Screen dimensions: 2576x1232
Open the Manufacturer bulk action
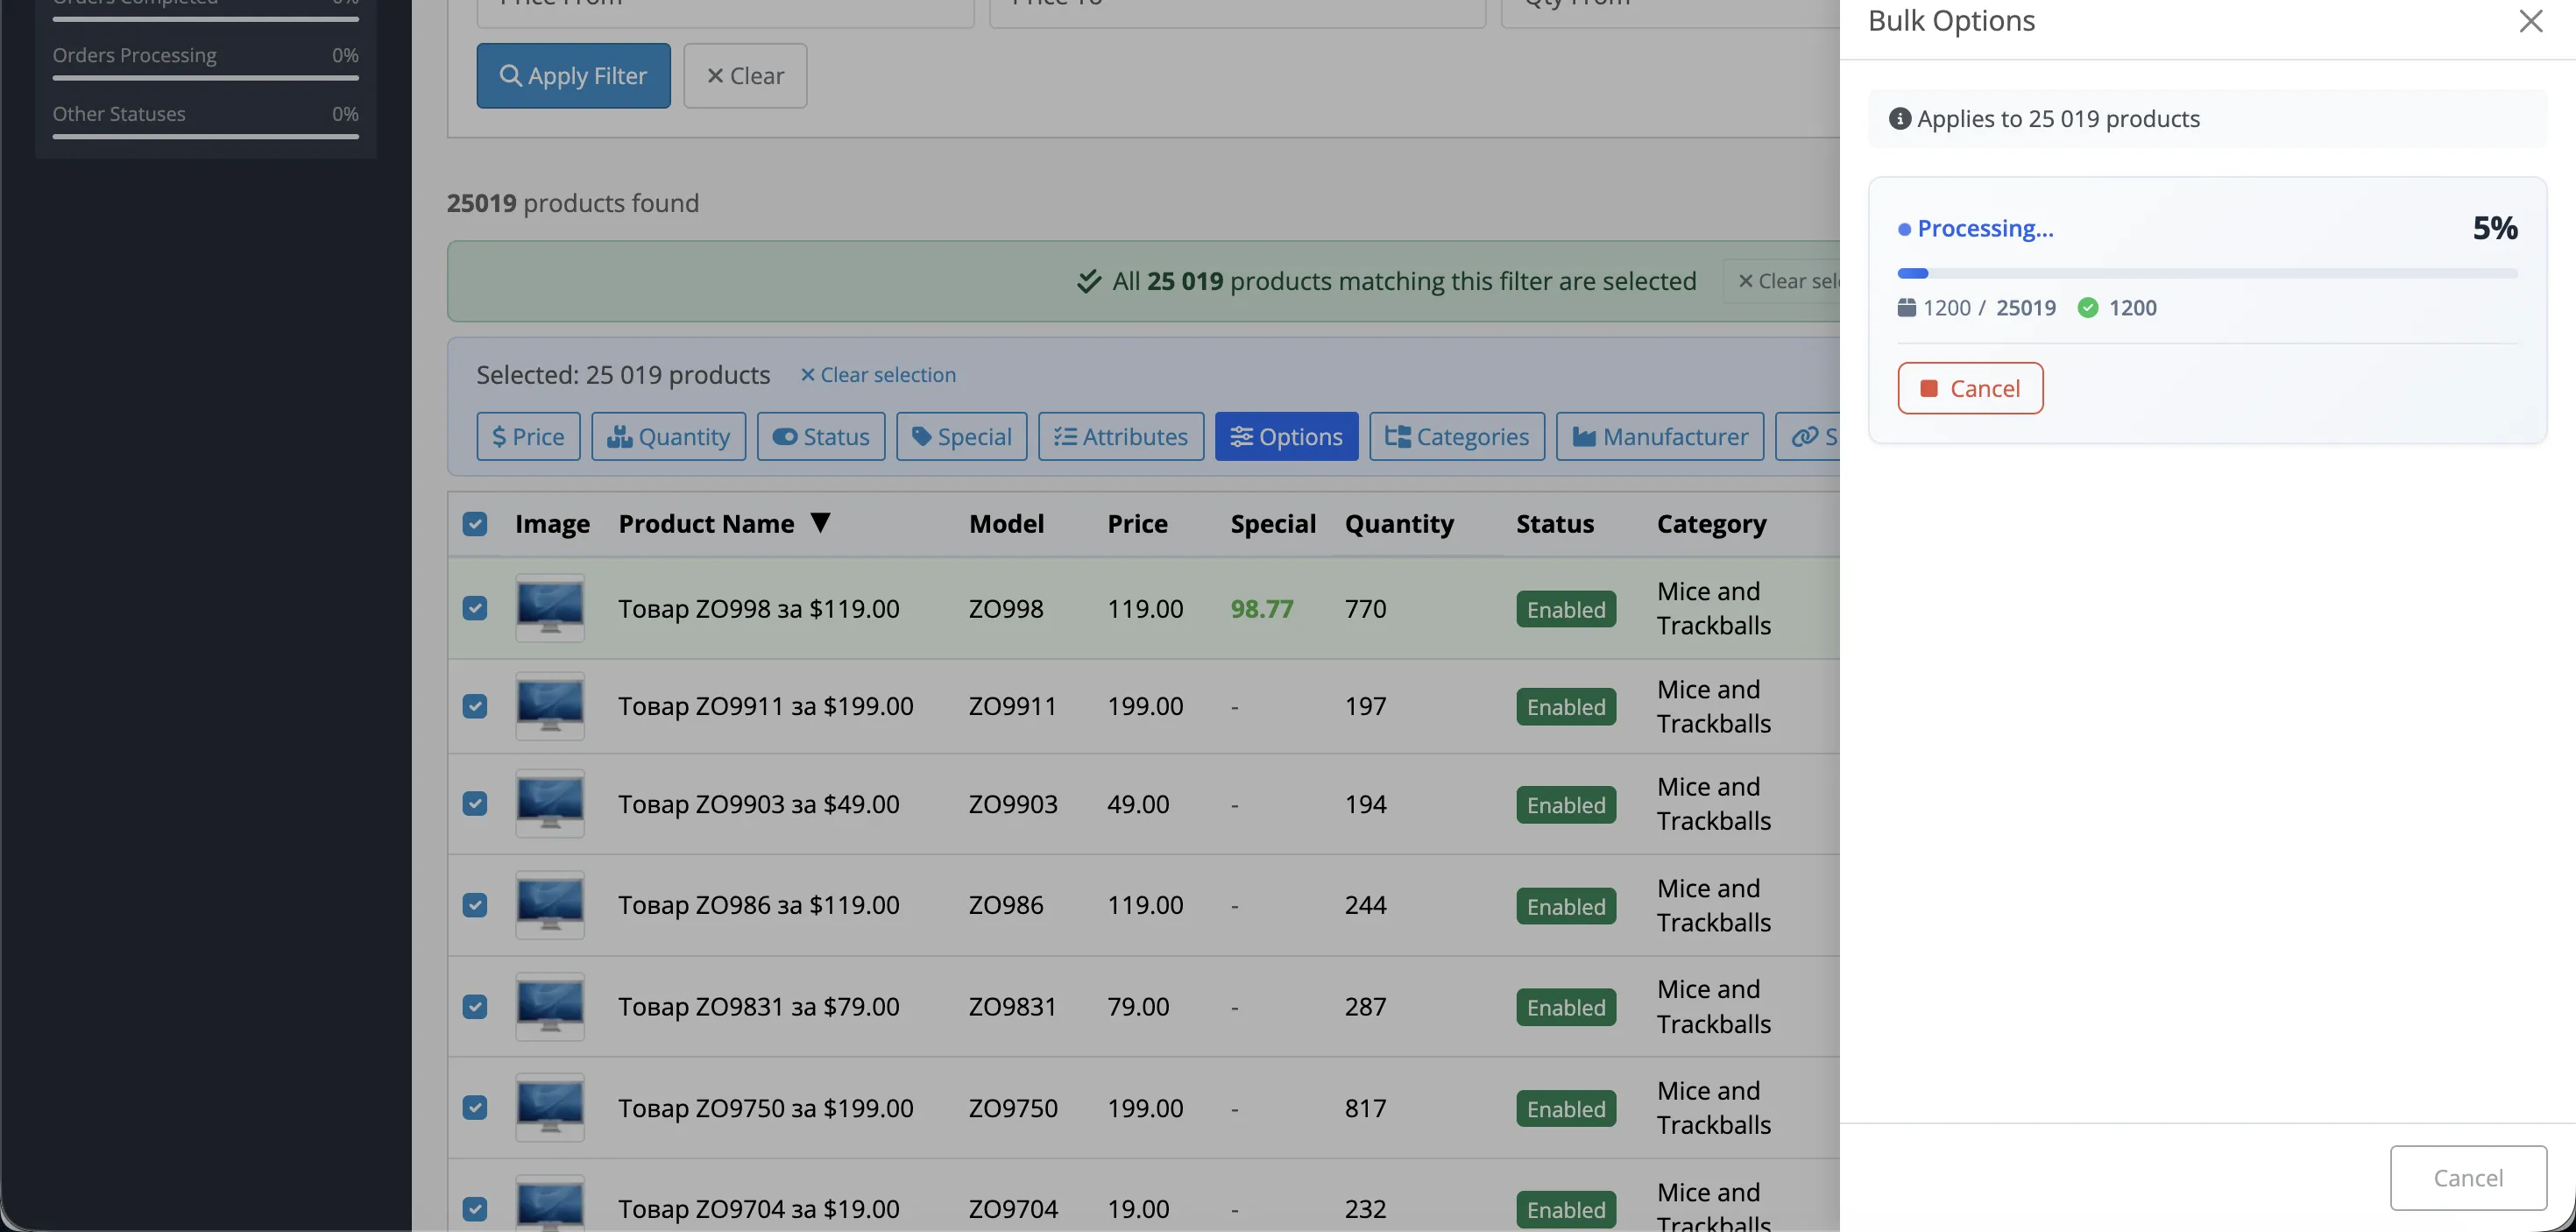coord(1660,437)
